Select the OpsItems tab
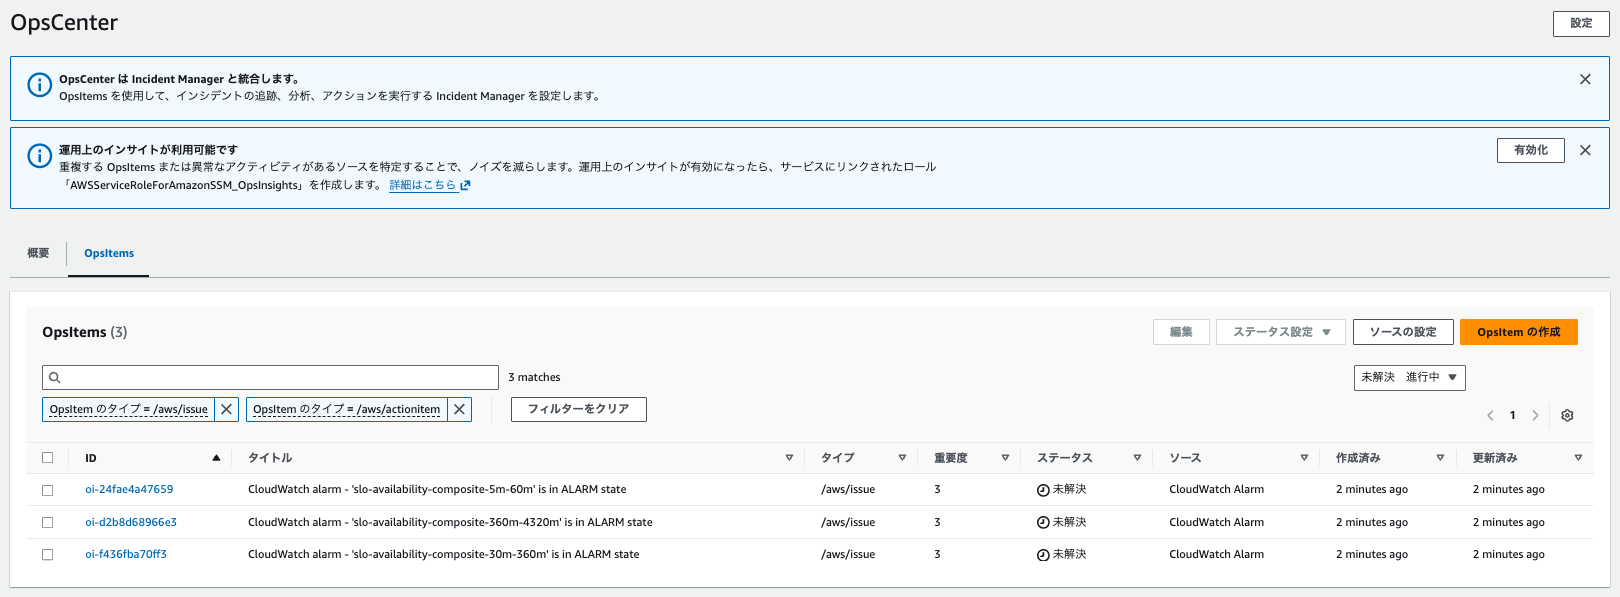 (109, 253)
